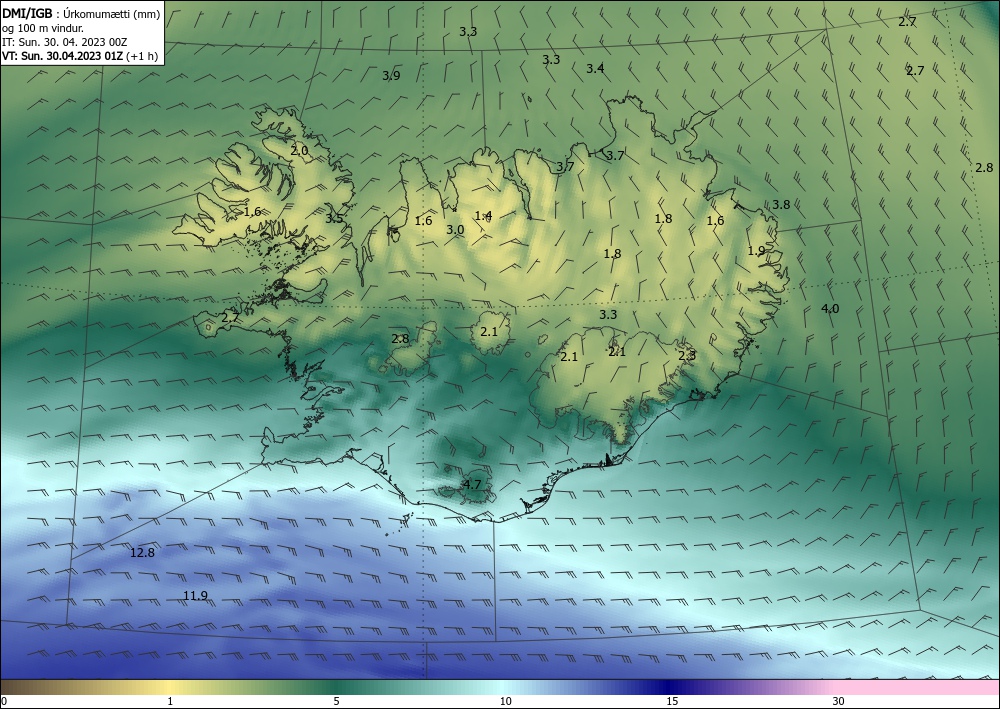Image resolution: width=1000 pixels, height=709 pixels.
Task: Click the 2.3 value label
Action: pos(687,356)
